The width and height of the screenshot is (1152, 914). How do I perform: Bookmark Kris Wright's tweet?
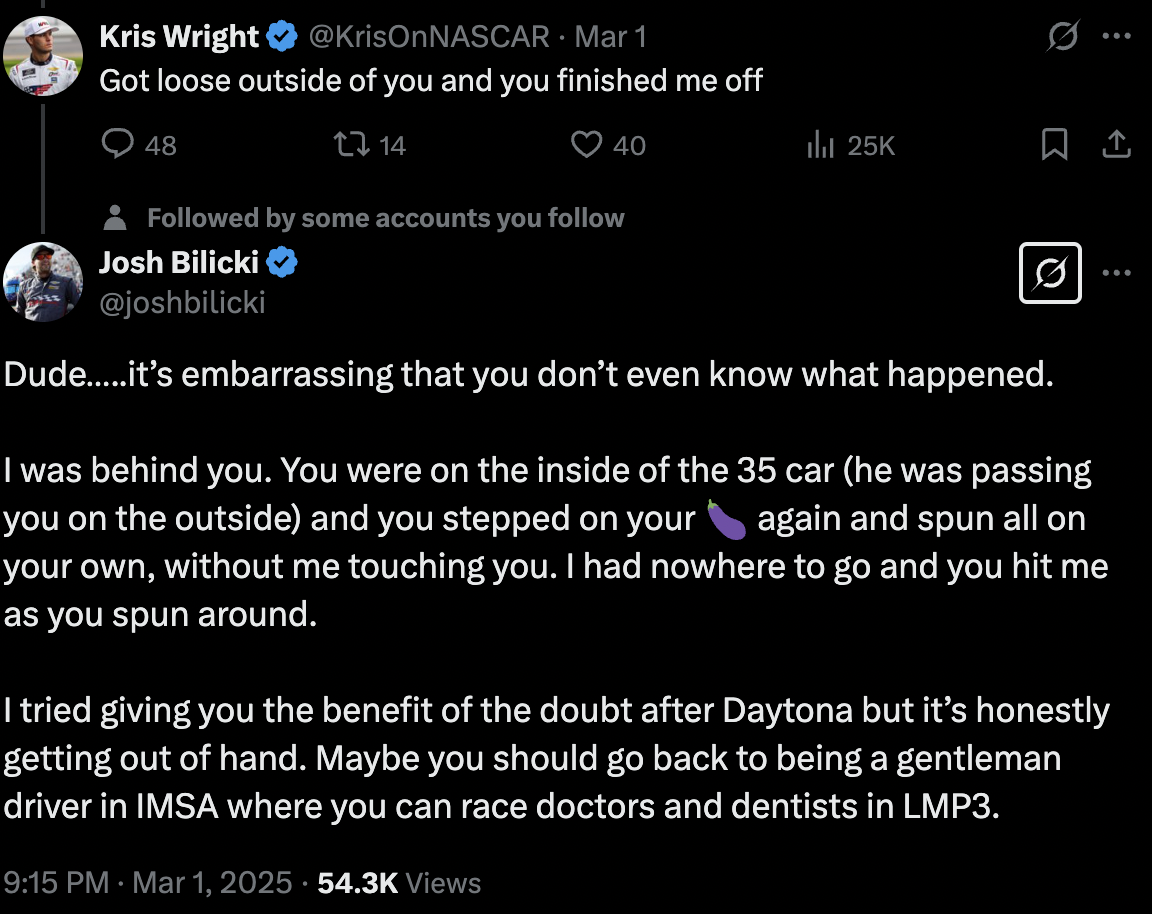(x=1054, y=144)
